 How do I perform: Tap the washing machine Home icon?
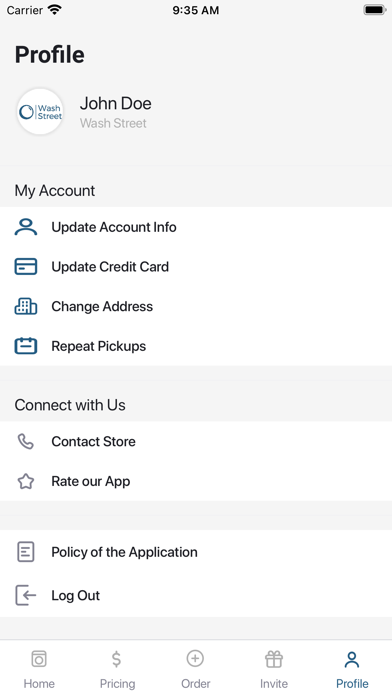39,659
